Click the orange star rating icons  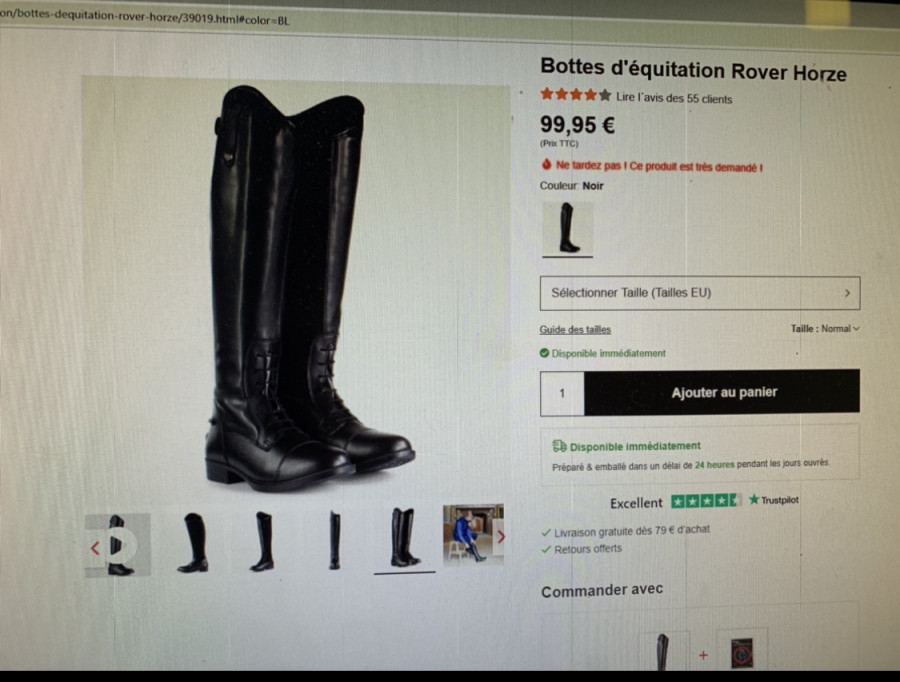click(576, 95)
